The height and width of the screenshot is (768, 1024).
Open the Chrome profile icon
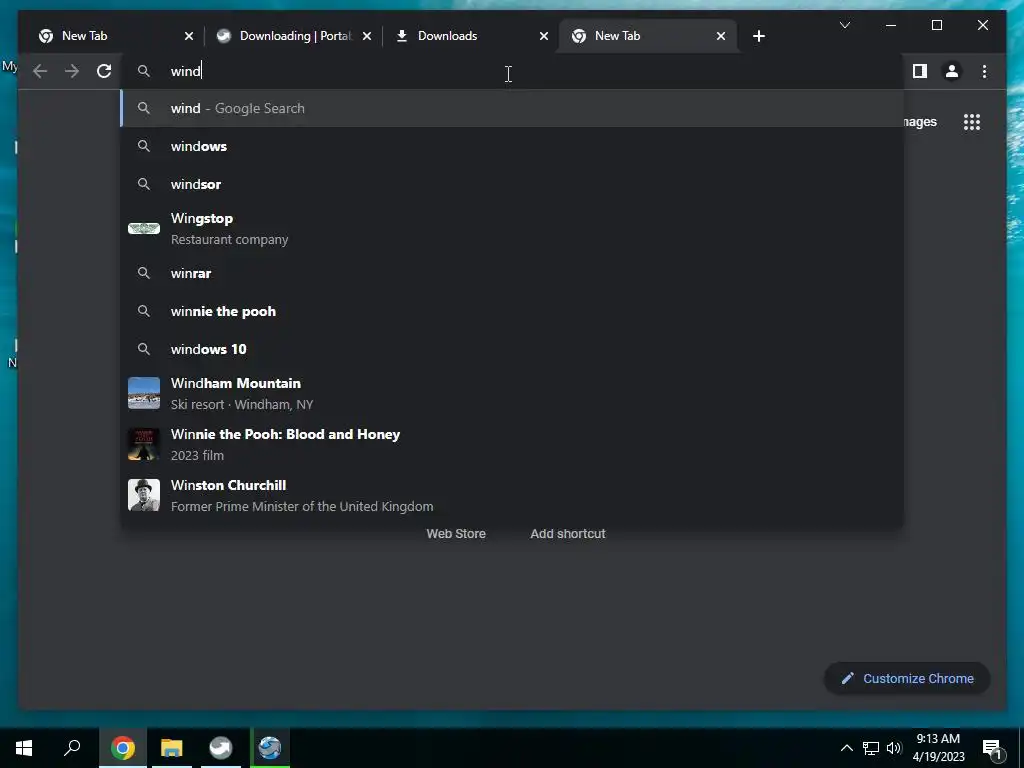pos(952,71)
